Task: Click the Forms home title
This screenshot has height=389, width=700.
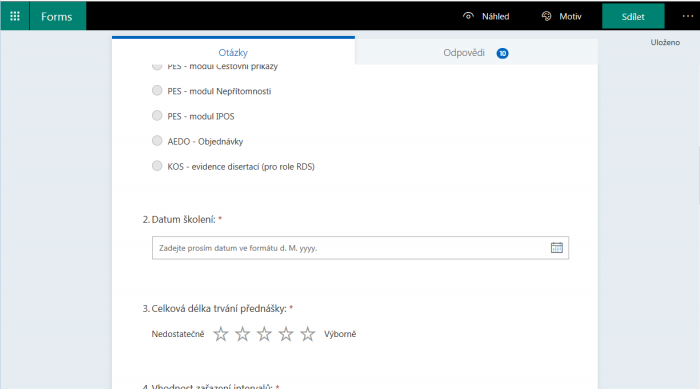Action: point(57,17)
